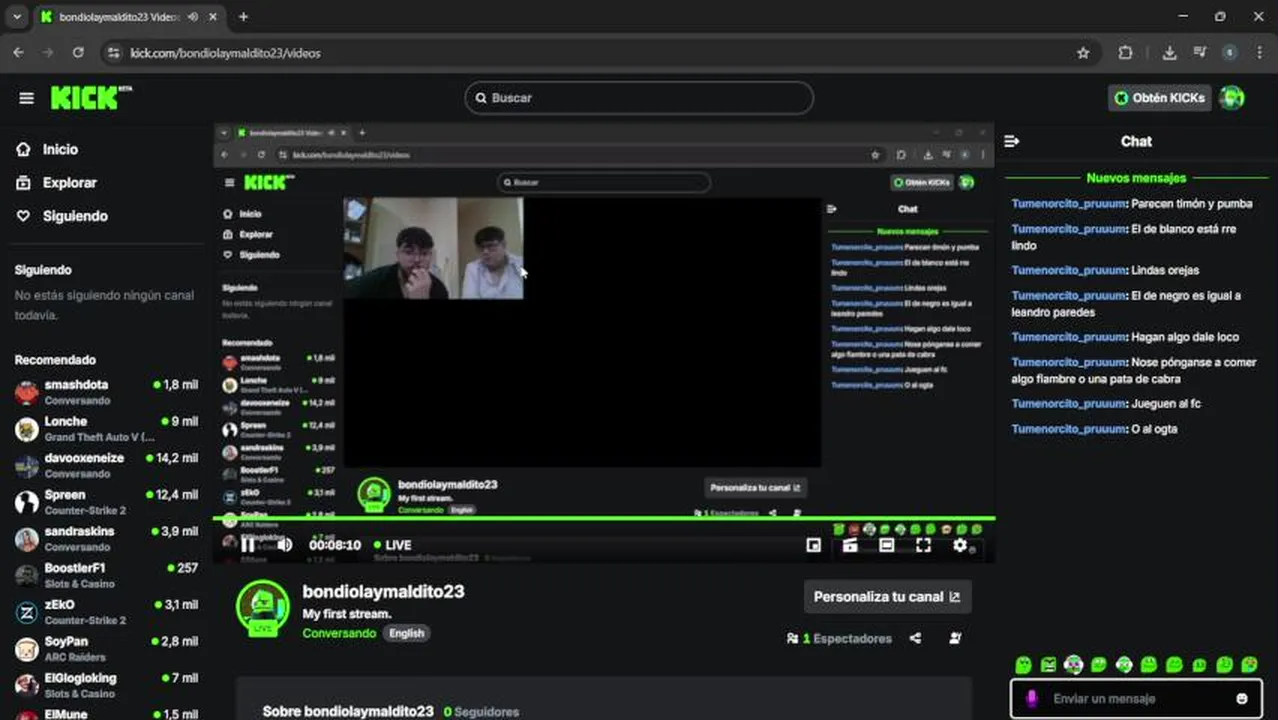Image resolution: width=1278 pixels, height=720 pixels.
Task: Seek on the green stream progress bar
Action: pyautogui.click(x=604, y=518)
